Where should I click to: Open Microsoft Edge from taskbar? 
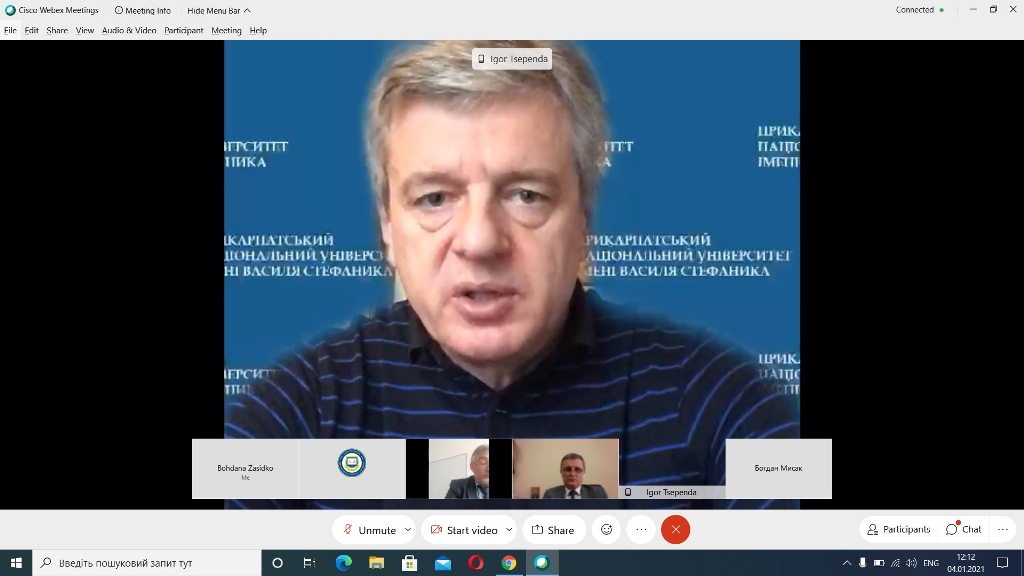(x=343, y=563)
